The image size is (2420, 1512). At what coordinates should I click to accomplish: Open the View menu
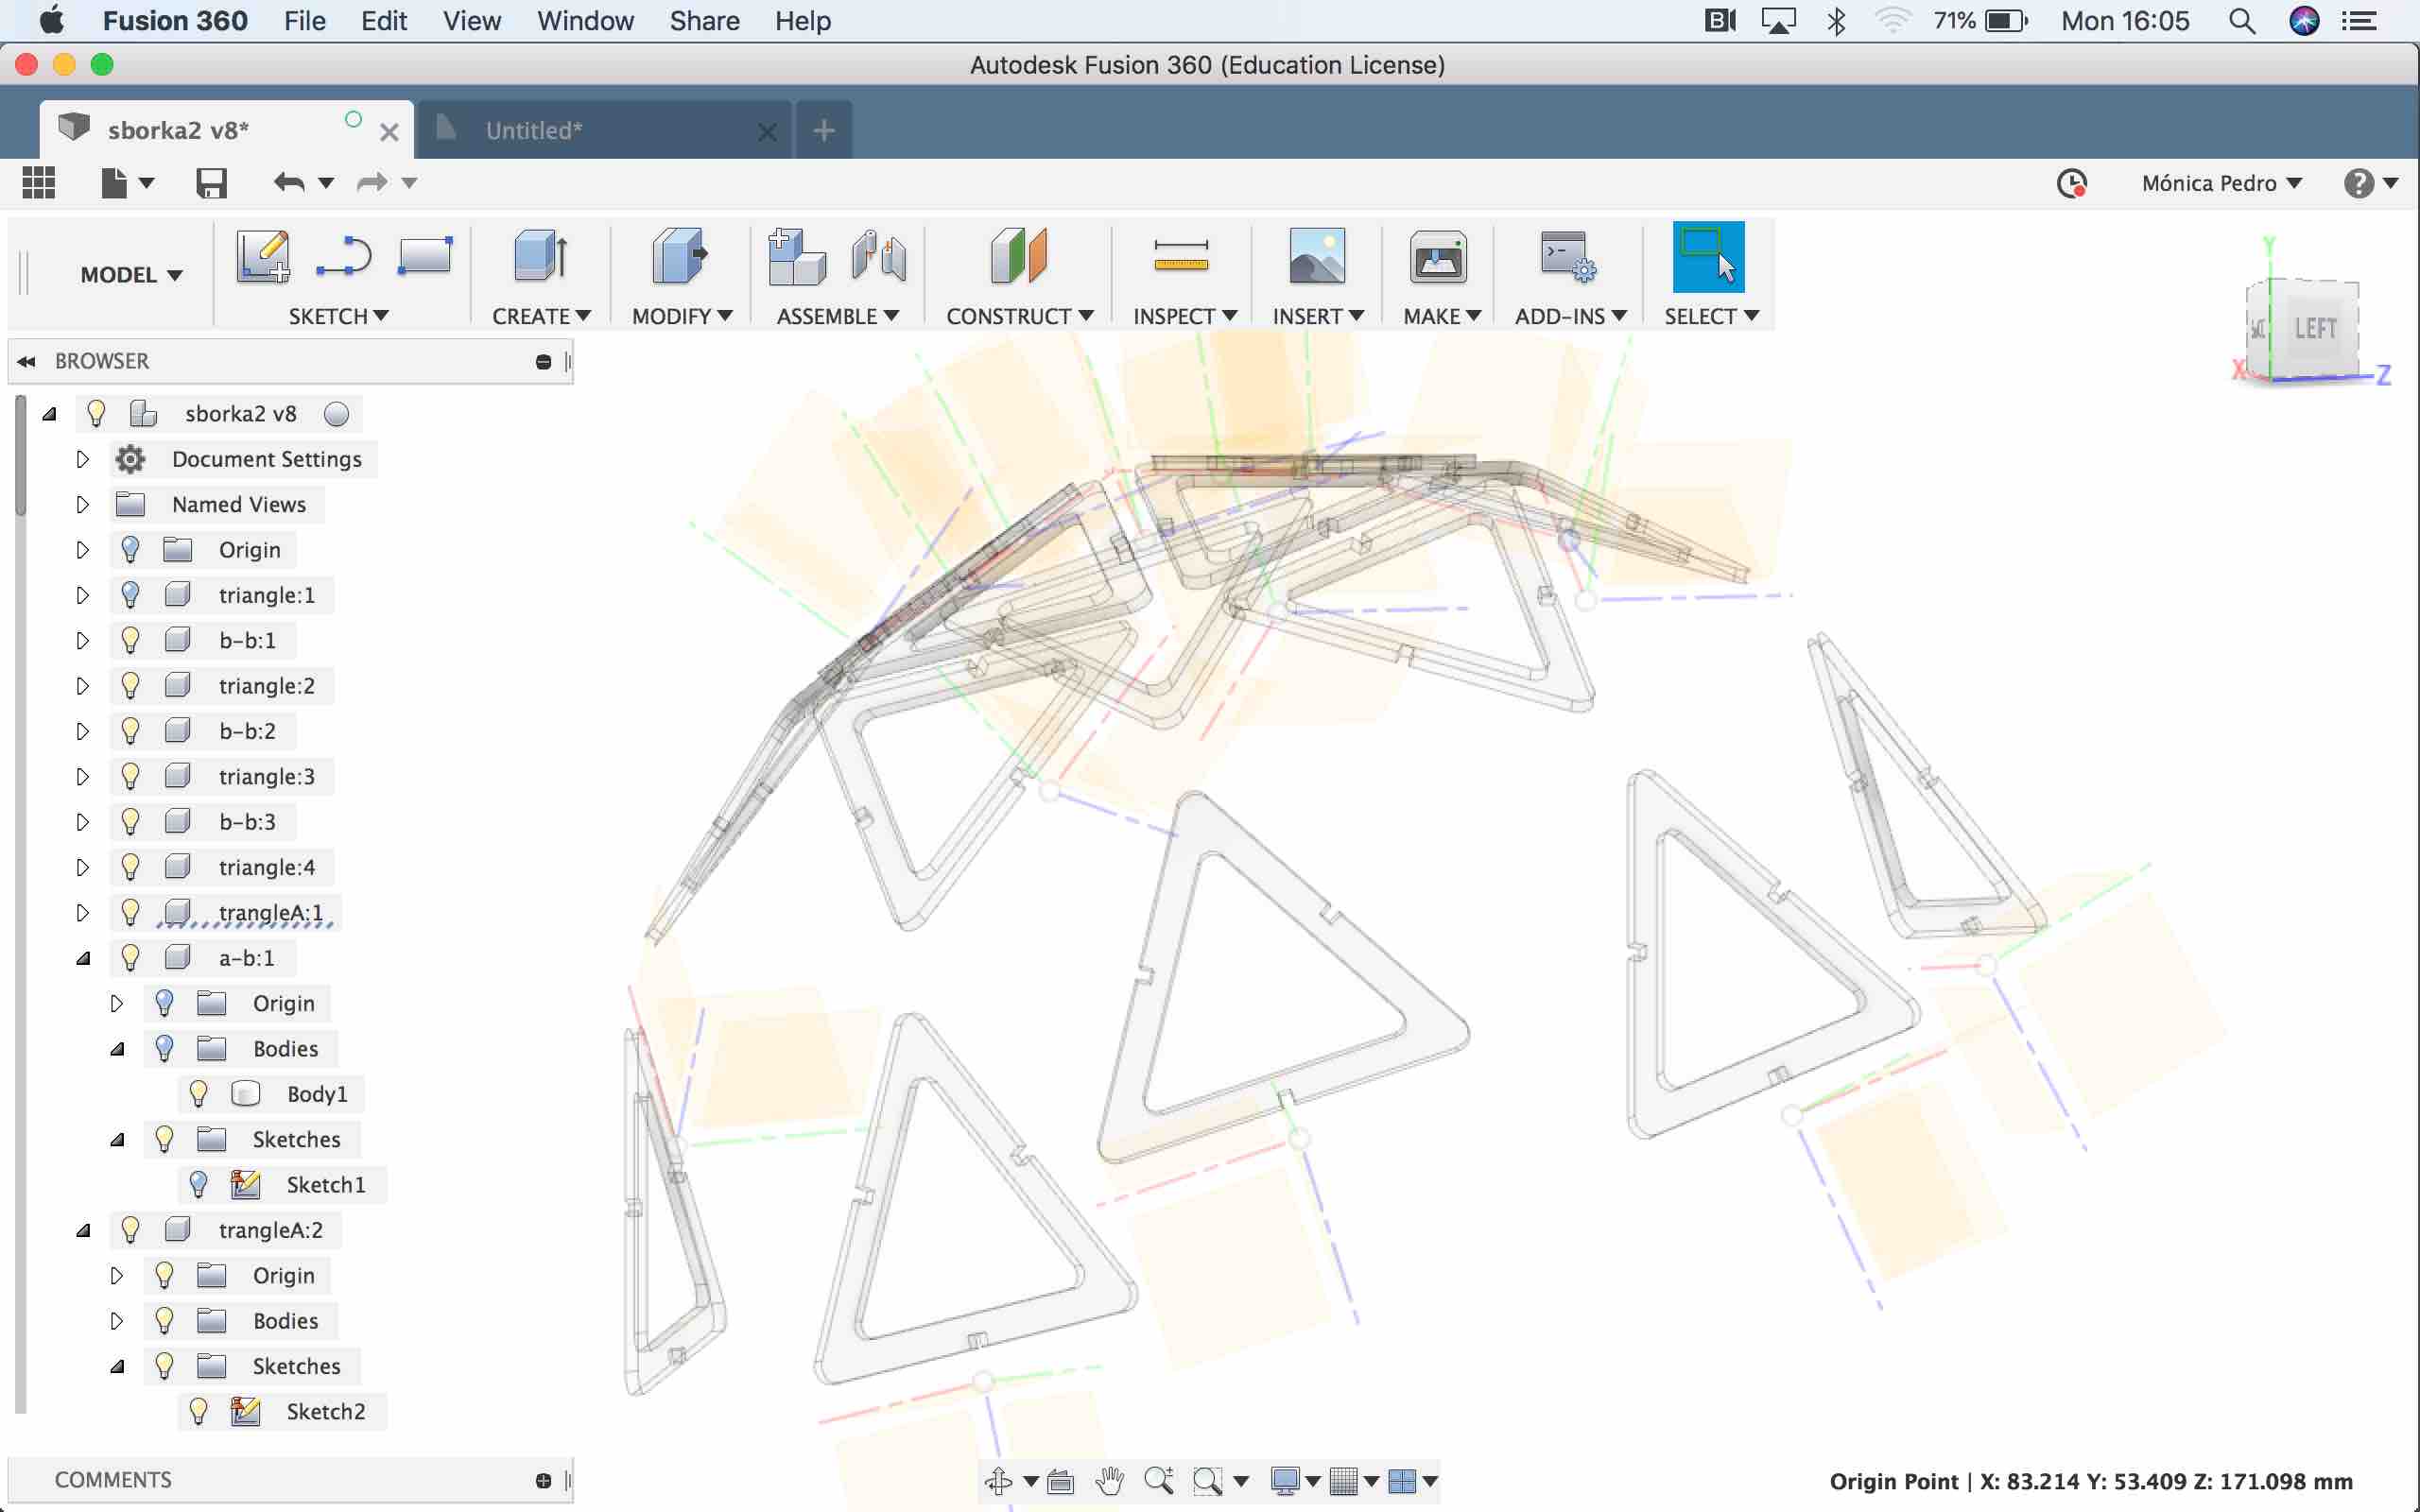[472, 21]
